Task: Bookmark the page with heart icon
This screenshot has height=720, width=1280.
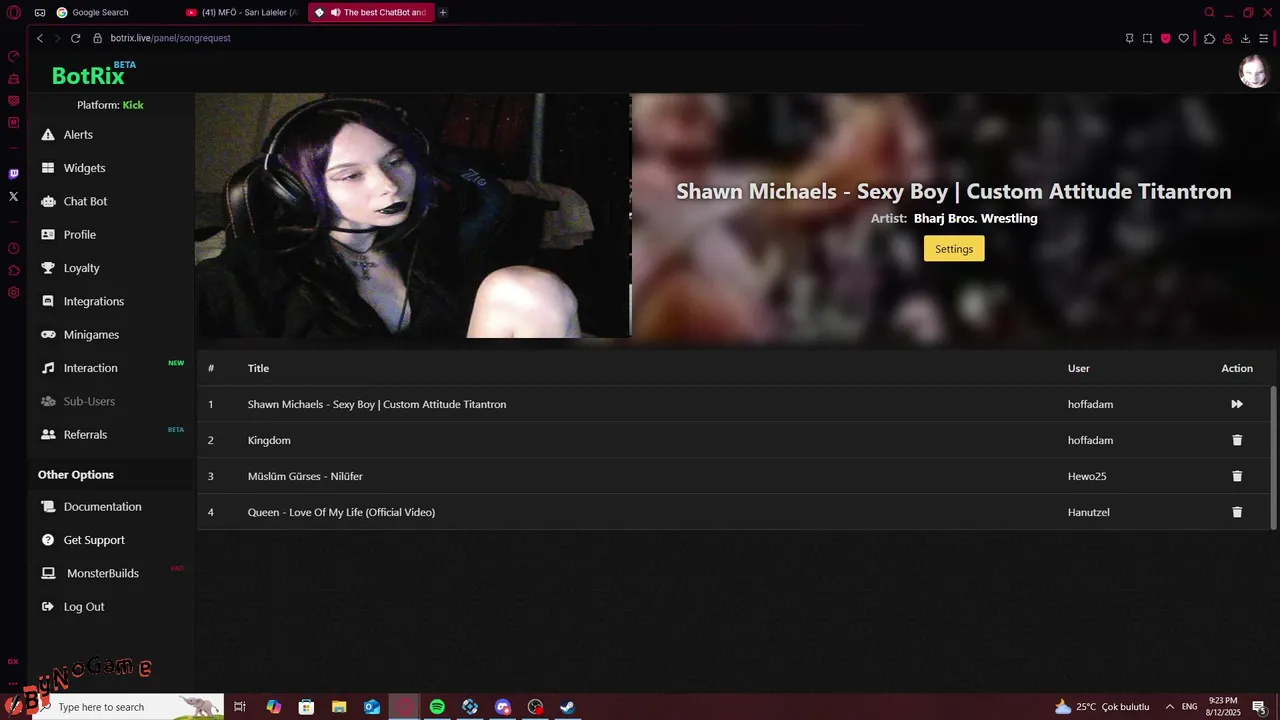Action: tap(1184, 38)
